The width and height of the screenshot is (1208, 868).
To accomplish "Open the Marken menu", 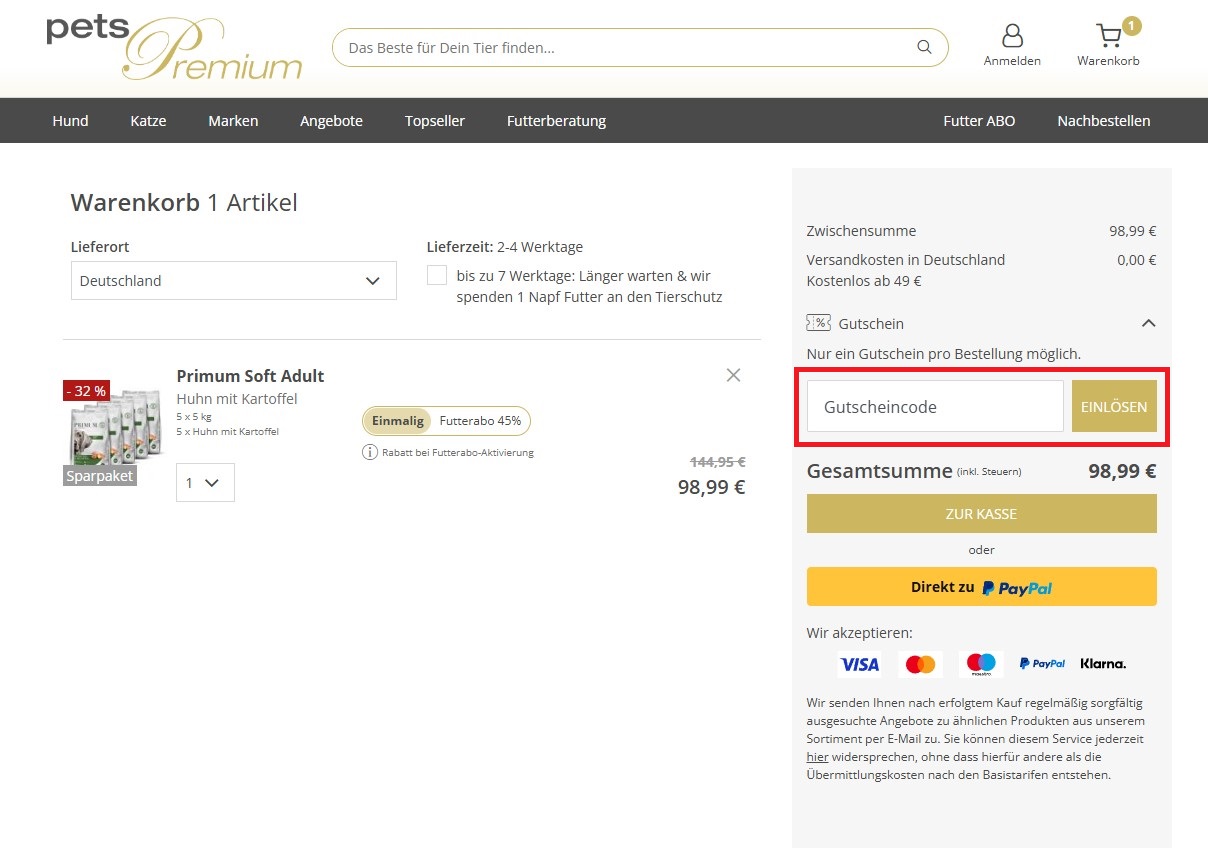I will 233,121.
